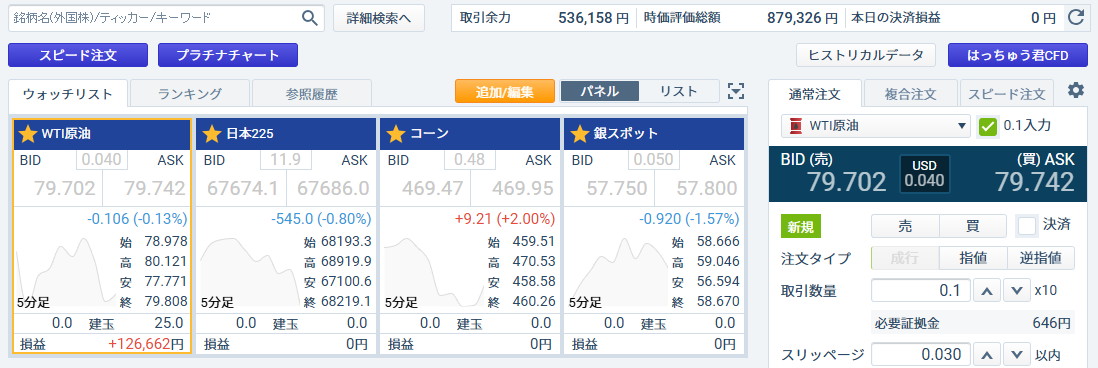
Task: Switch watchlist to パネル view
Action: tap(599, 91)
